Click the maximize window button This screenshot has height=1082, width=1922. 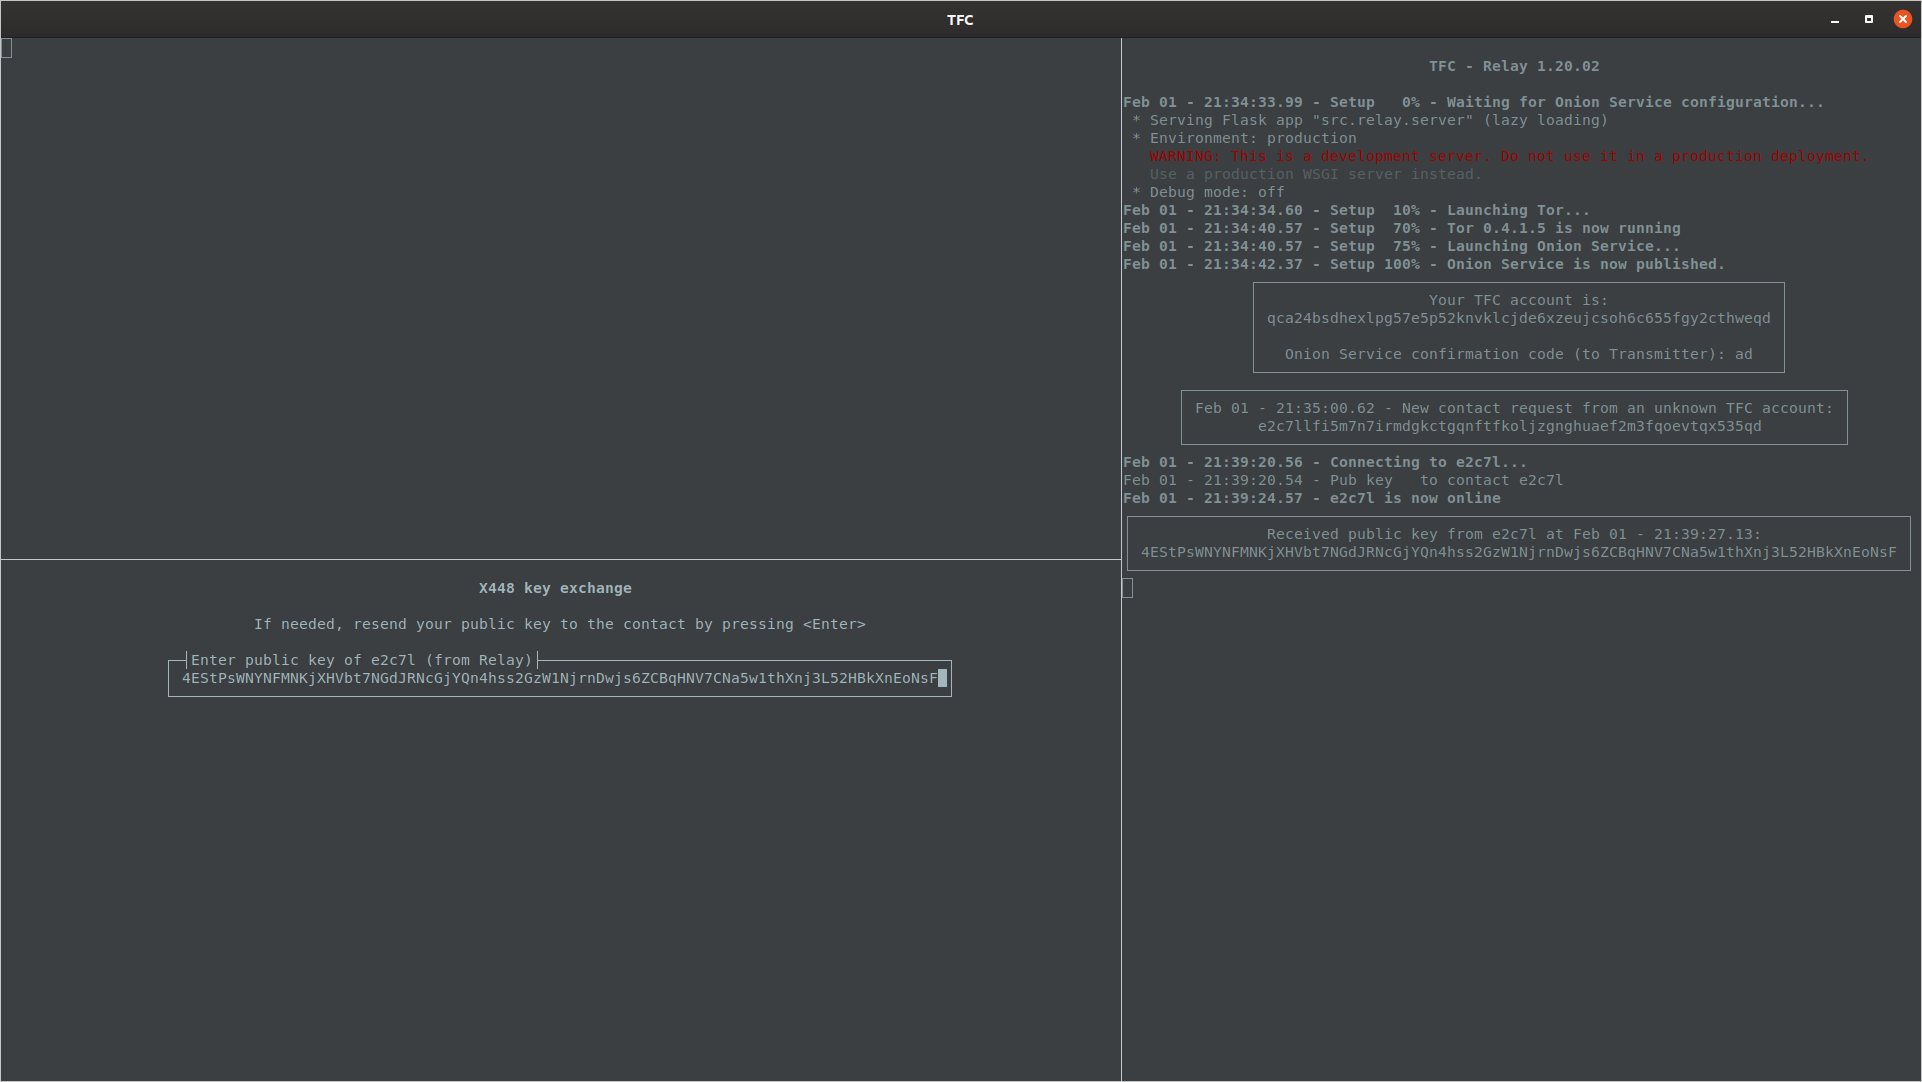pos(1868,19)
